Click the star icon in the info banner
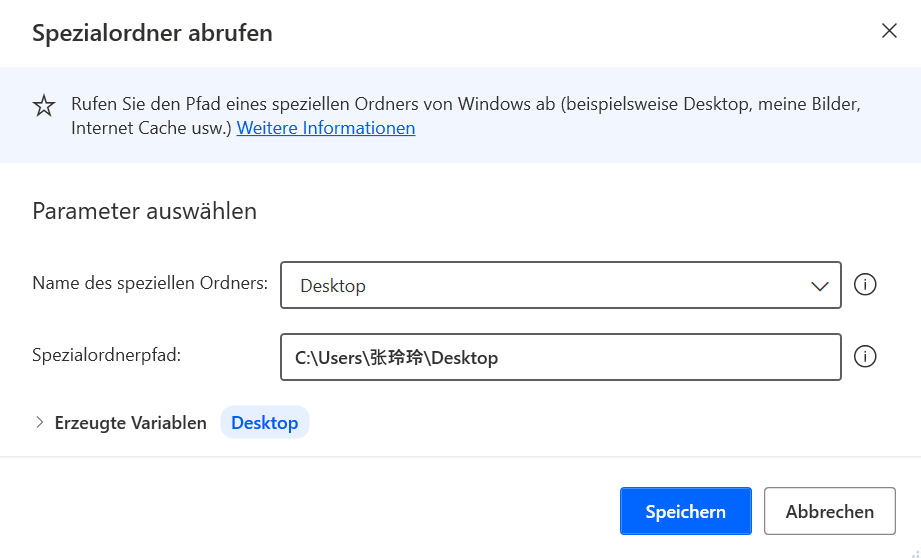This screenshot has width=921, height=558. pos(44,106)
